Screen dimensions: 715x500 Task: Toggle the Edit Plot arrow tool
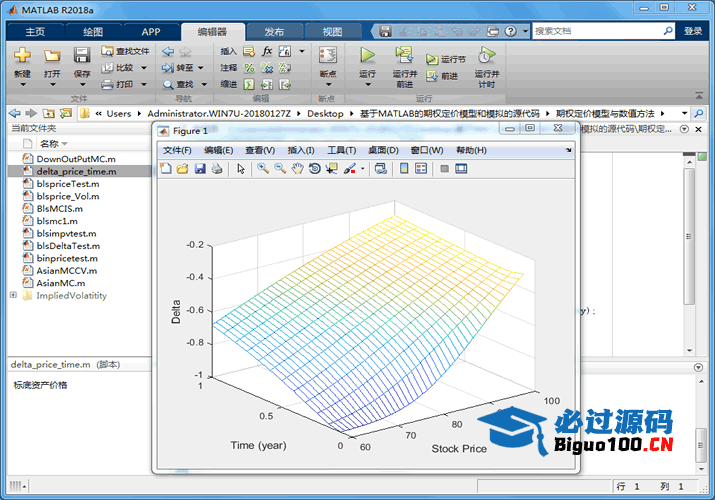point(241,169)
